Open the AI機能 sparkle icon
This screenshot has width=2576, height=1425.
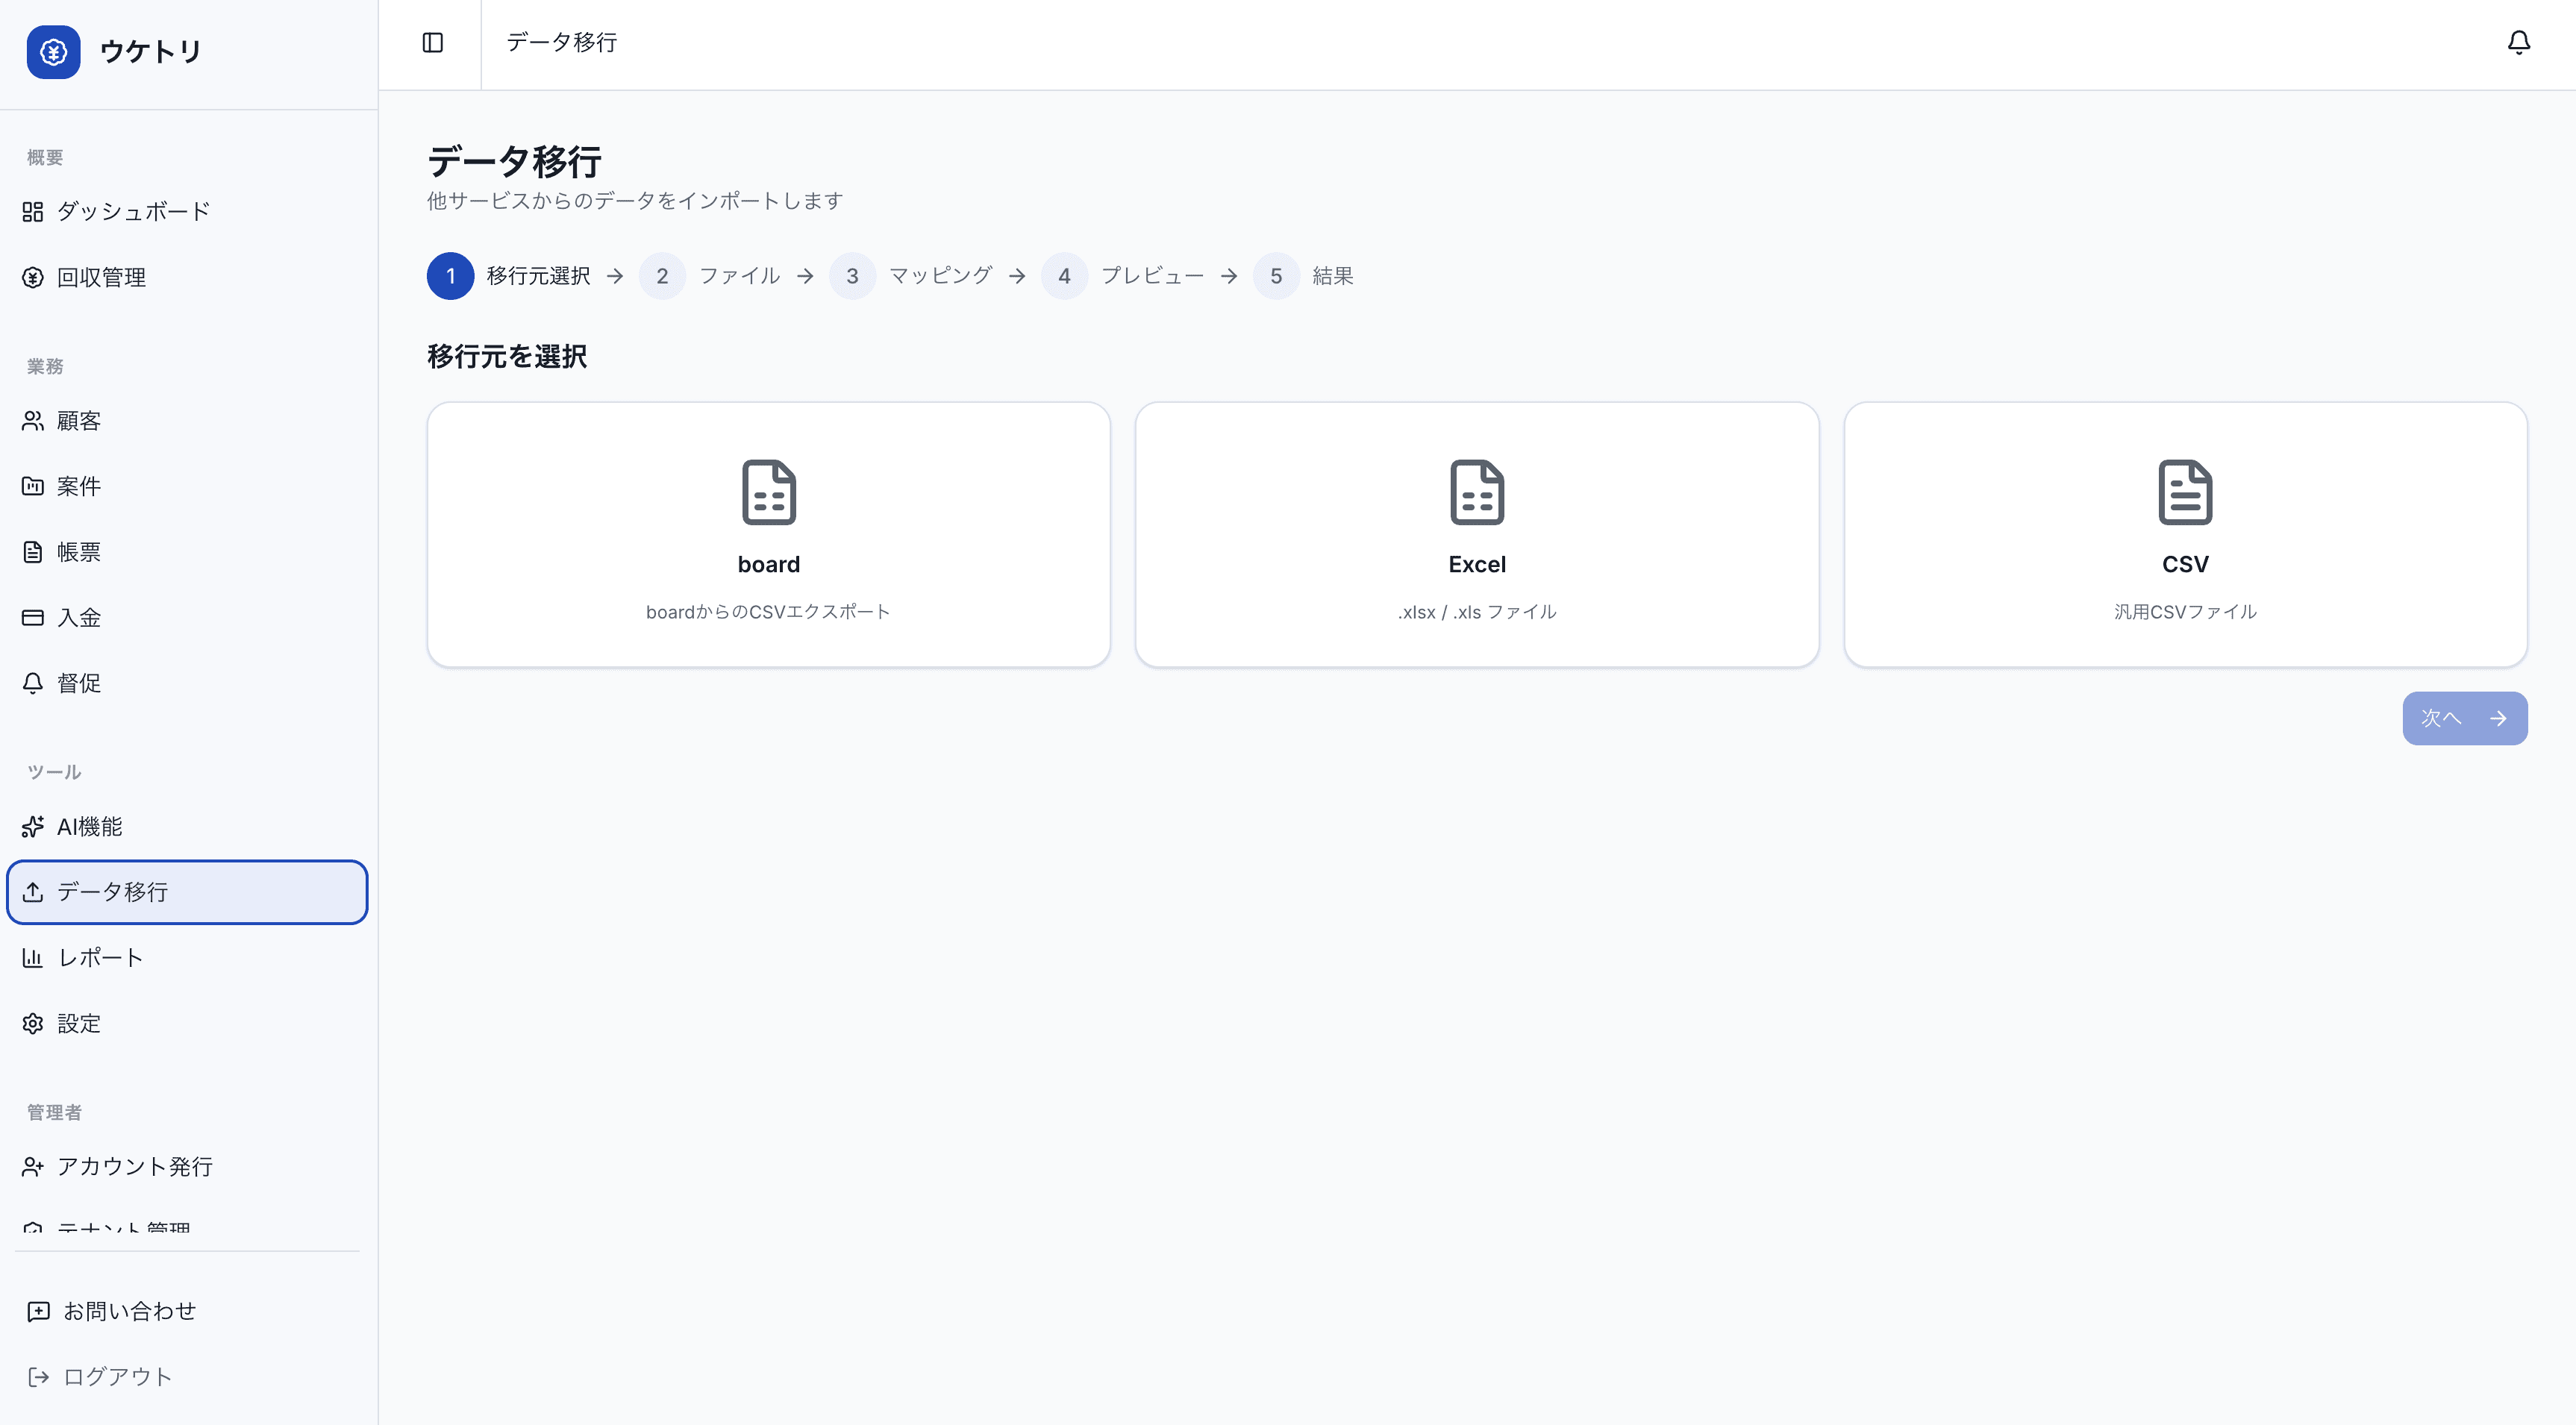[33, 827]
